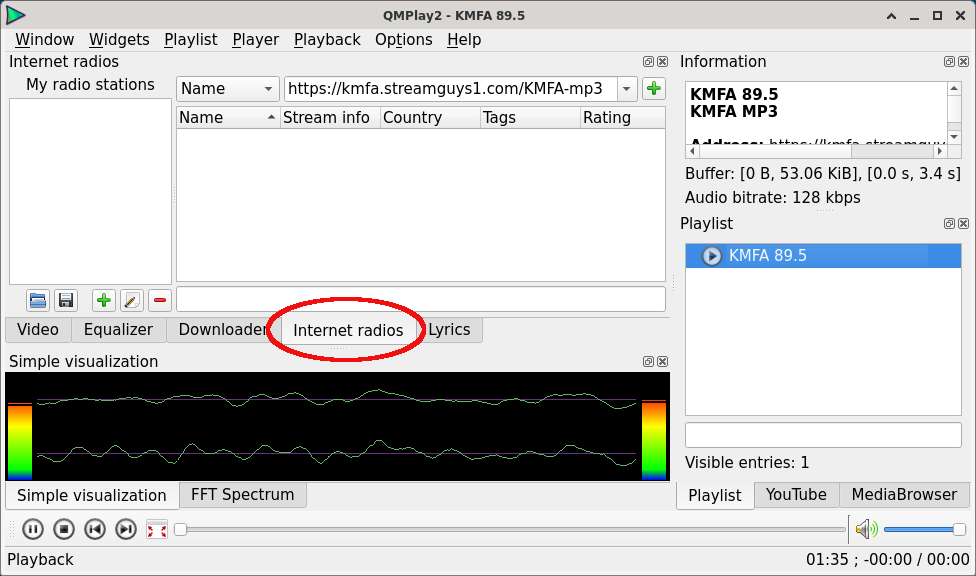
Task: Edit the selected radio station with the pencil icon
Action: [x=131, y=301]
